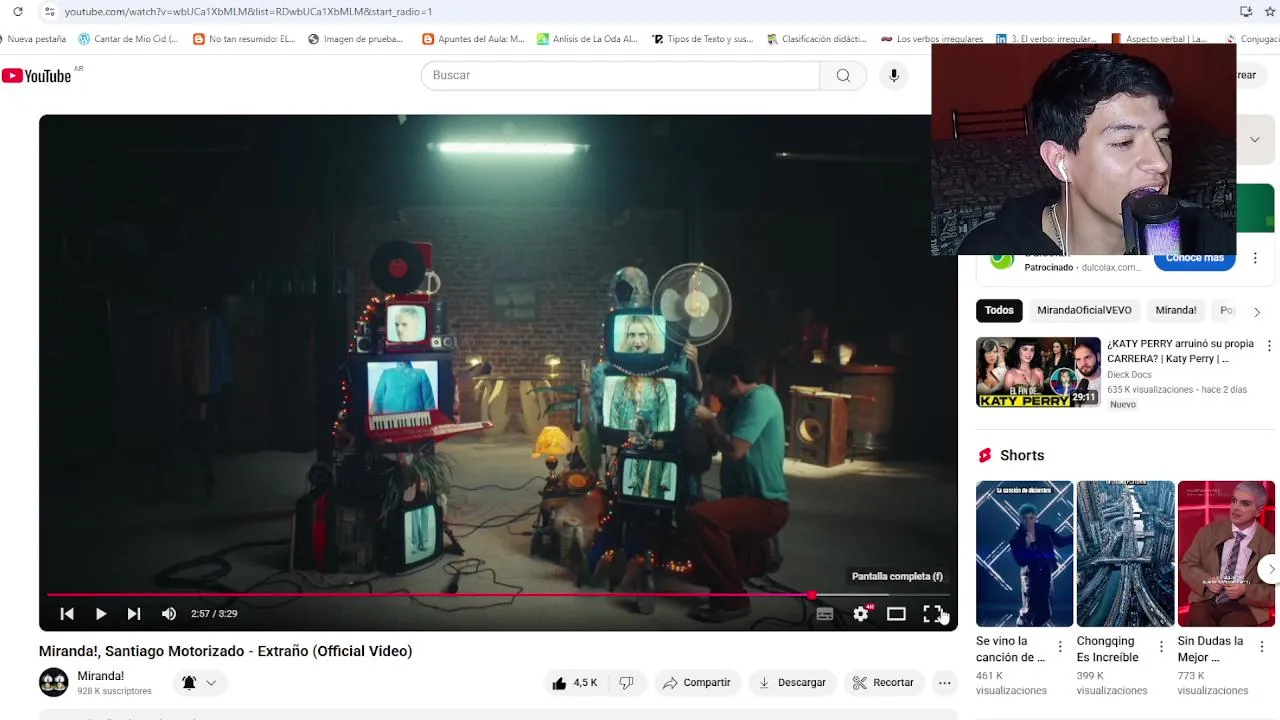Click Conoce más on the sponsored ad

coord(1194,258)
